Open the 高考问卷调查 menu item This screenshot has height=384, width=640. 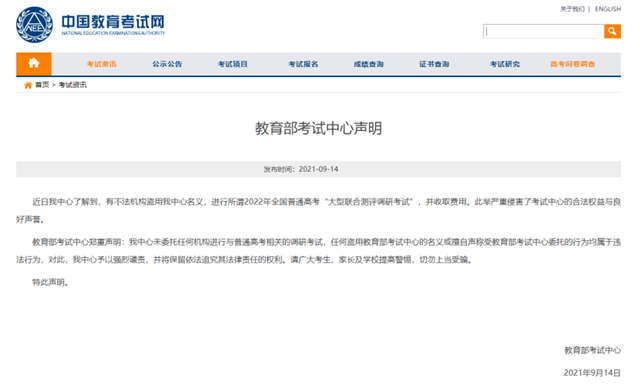click(573, 64)
